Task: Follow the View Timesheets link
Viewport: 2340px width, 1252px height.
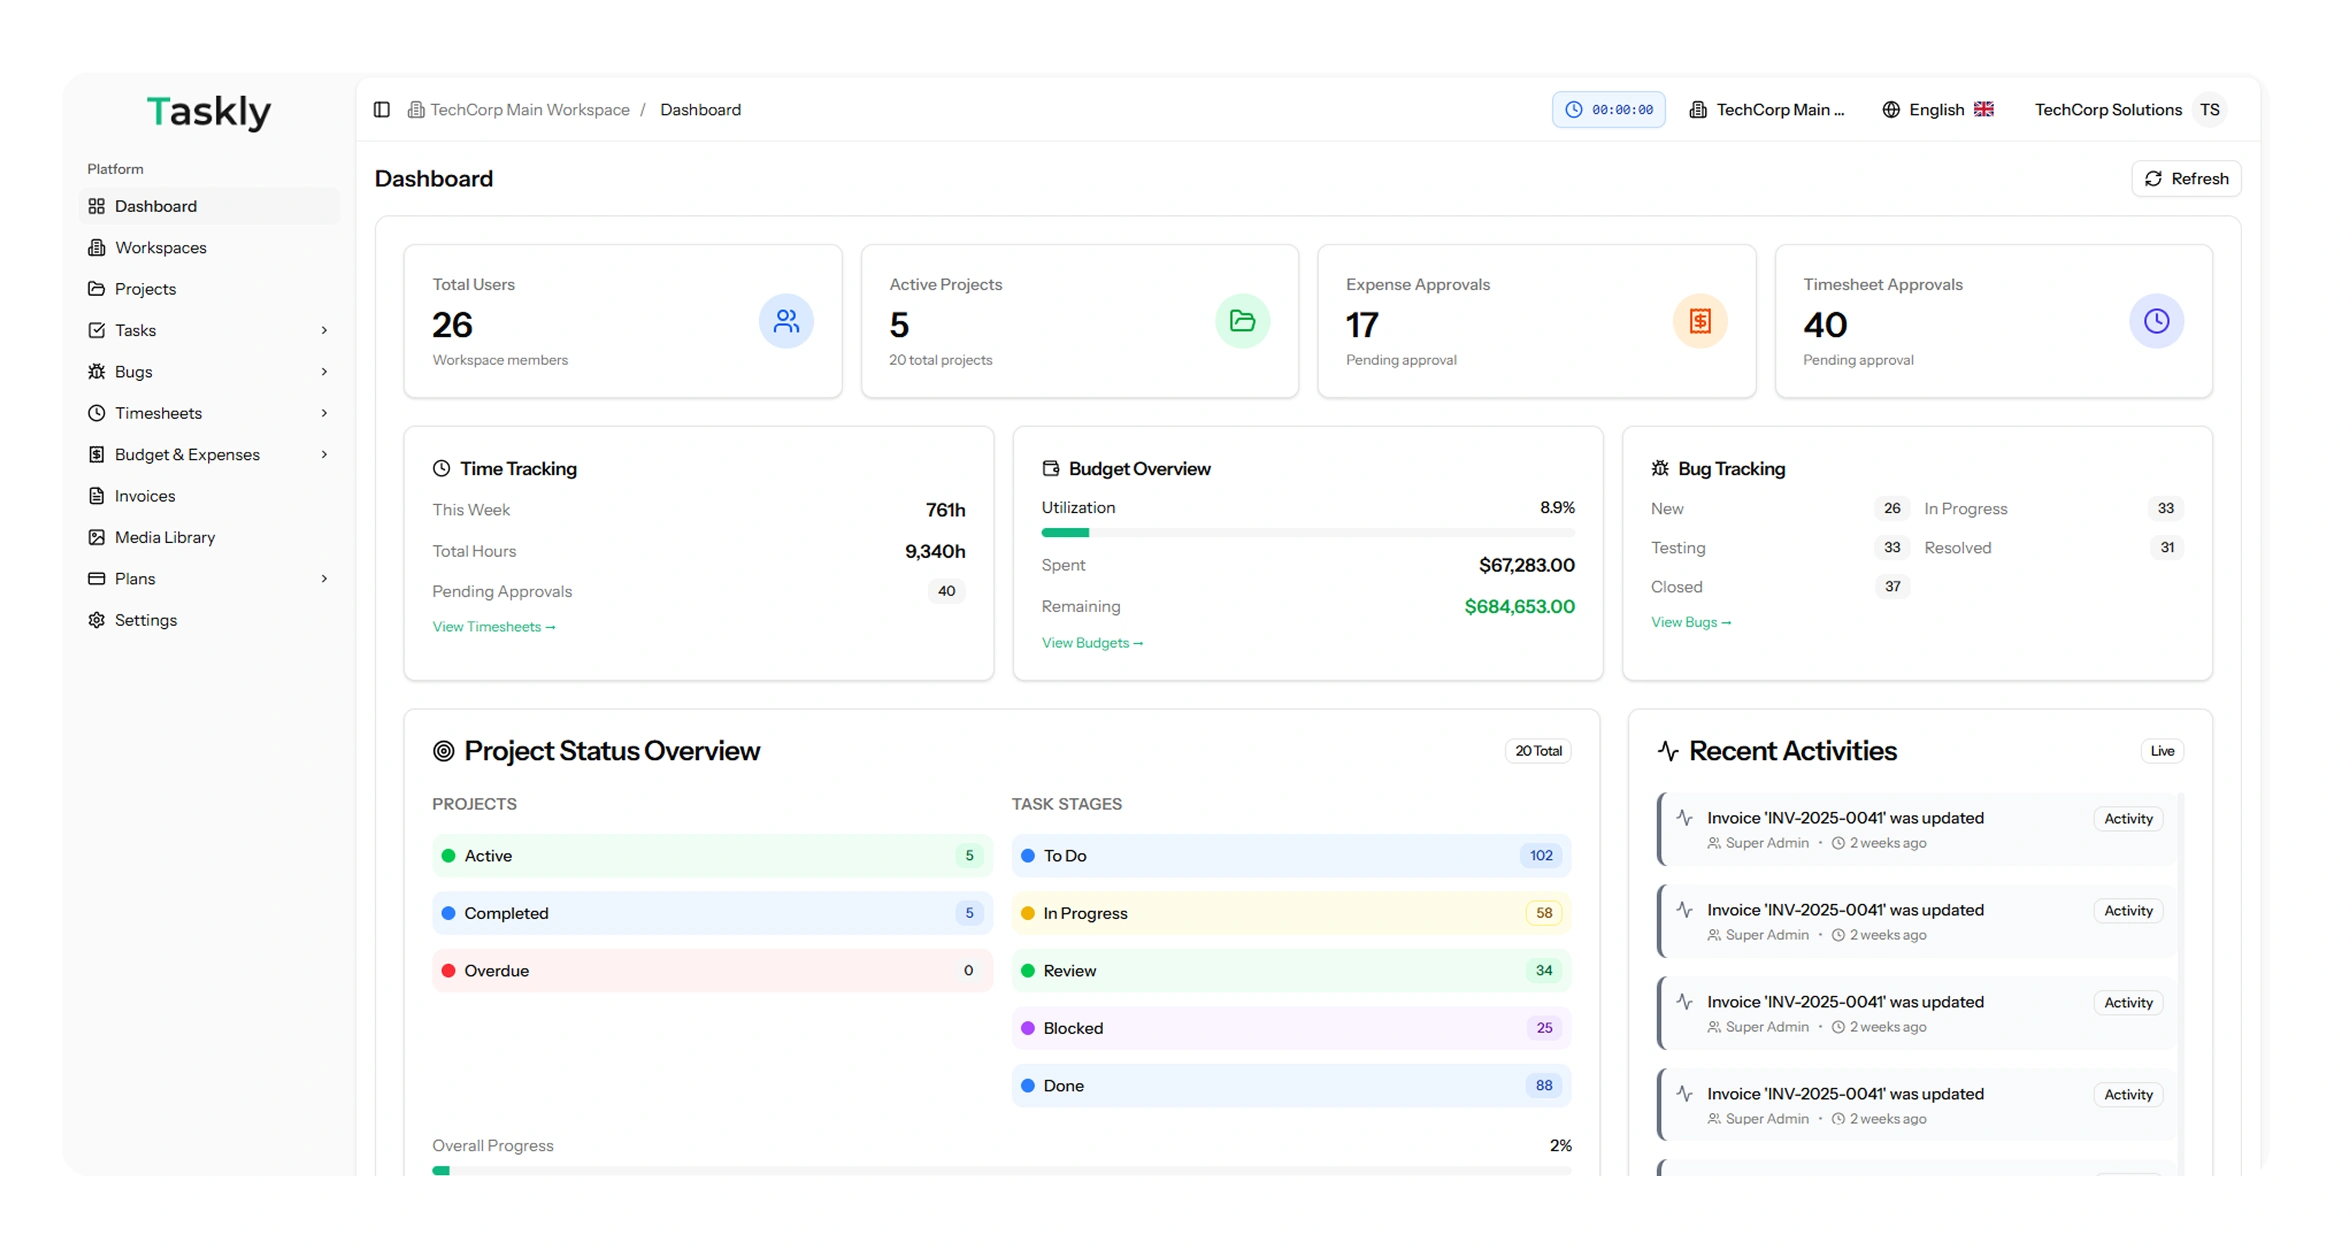Action: tap(494, 627)
